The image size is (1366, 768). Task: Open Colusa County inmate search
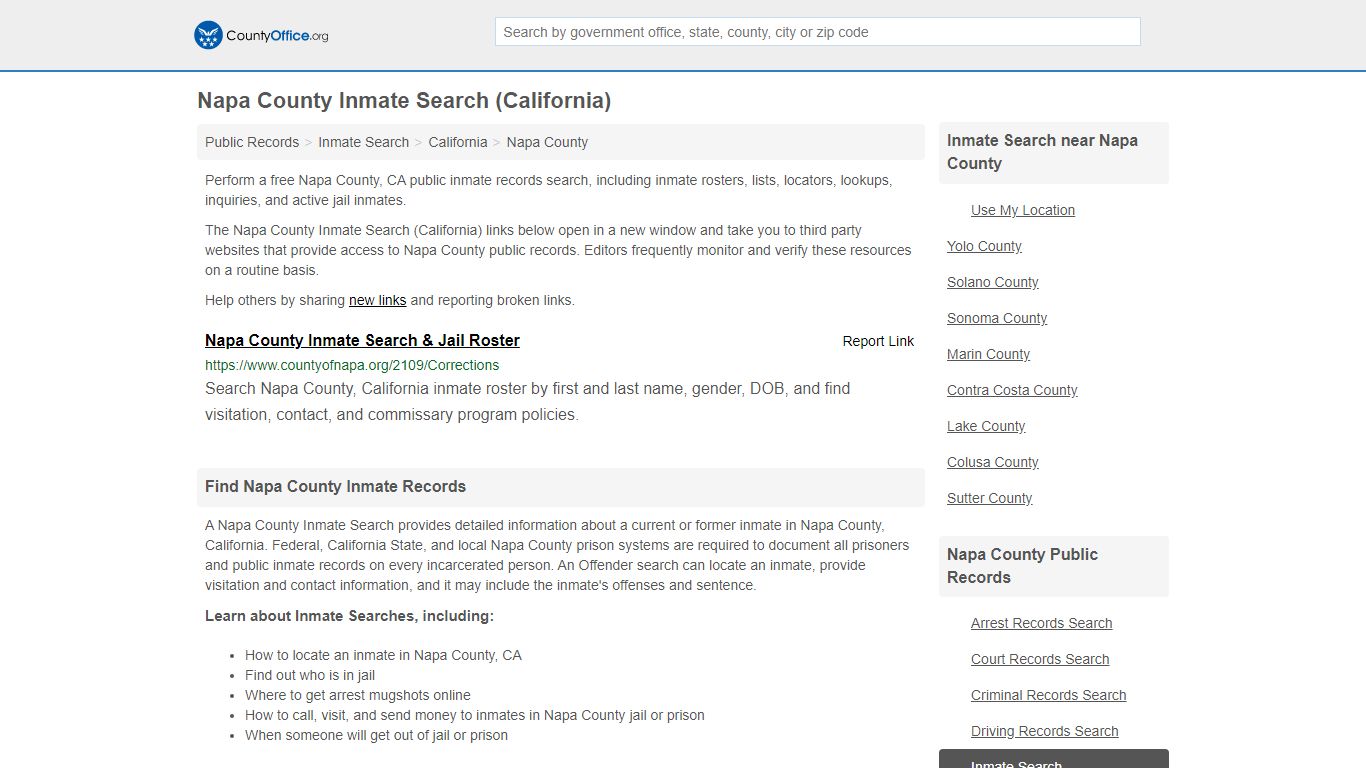coord(993,462)
